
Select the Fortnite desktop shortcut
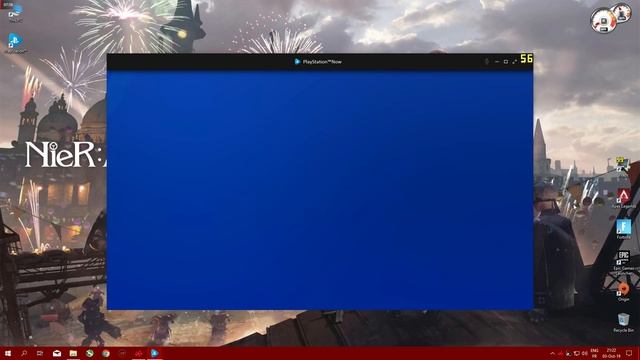623,229
